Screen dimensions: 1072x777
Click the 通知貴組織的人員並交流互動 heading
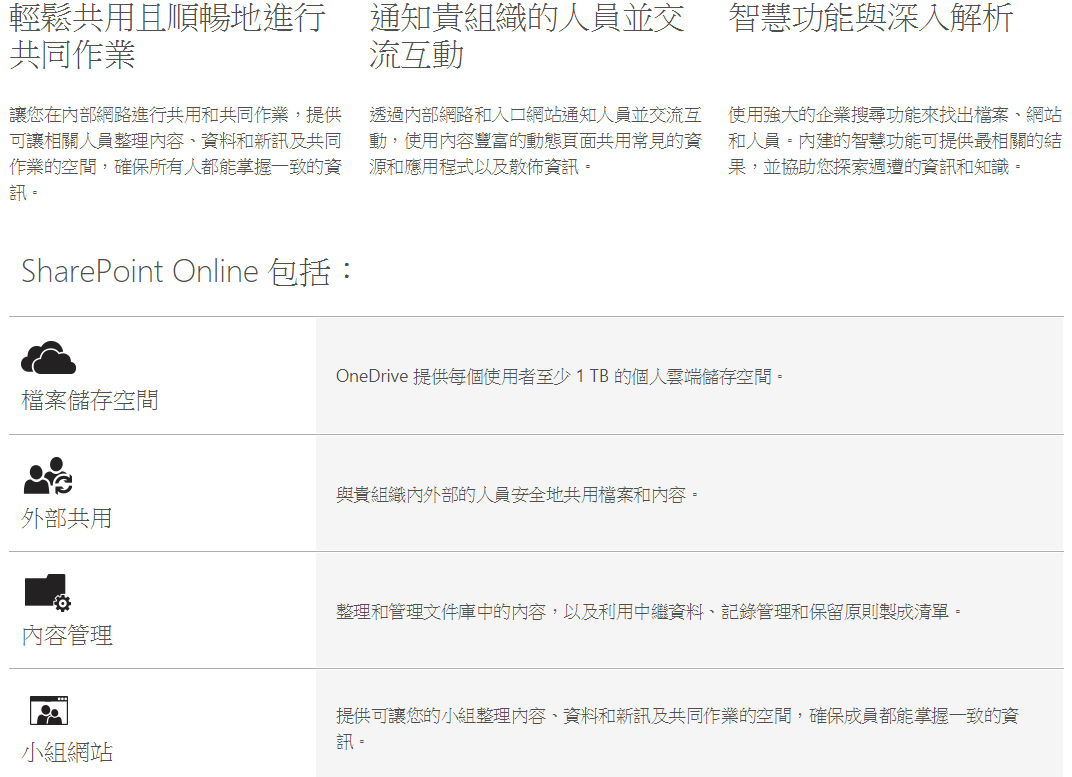click(526, 35)
